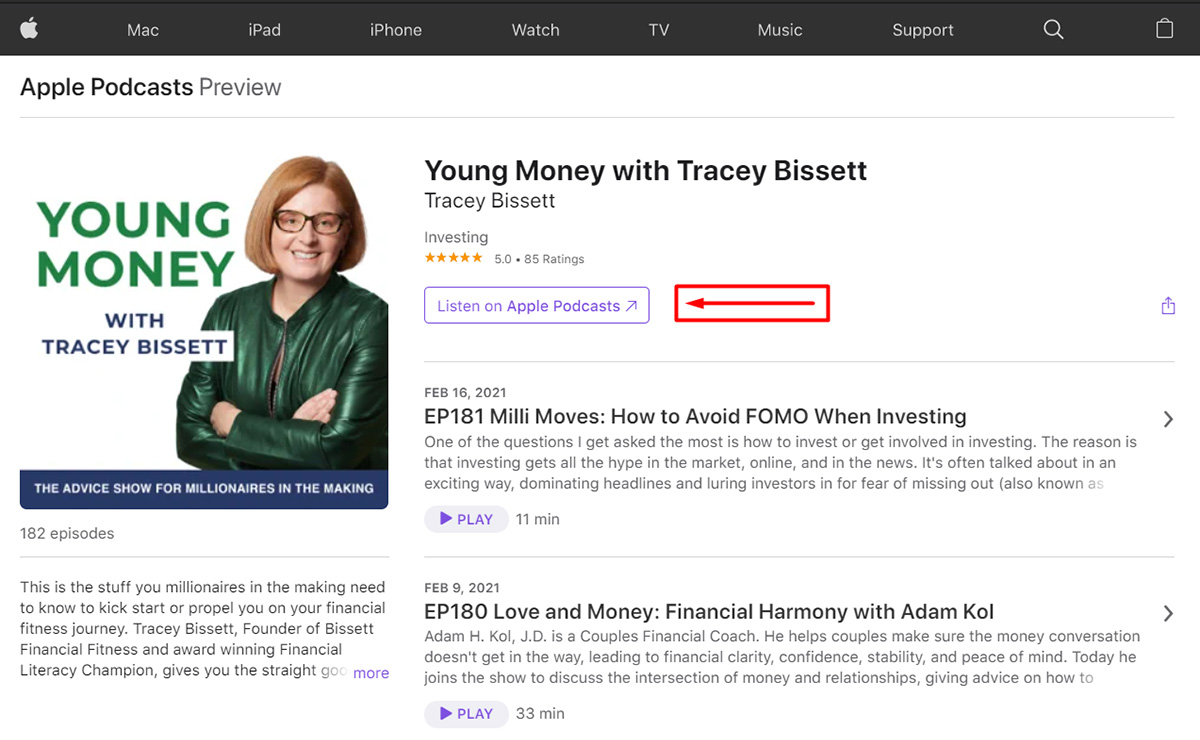This screenshot has width=1200, height=740.
Task: Go to the iPad menu item
Action: coord(264,30)
